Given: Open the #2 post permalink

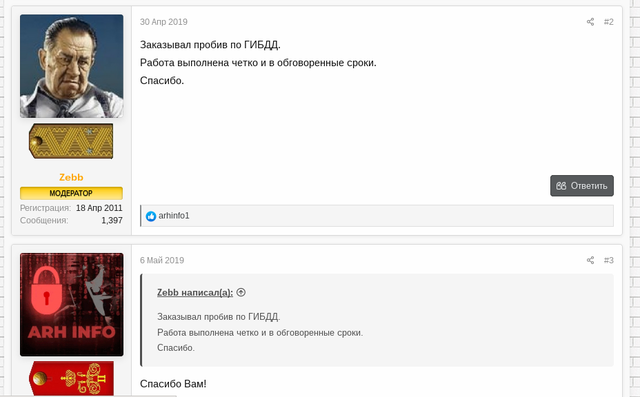Looking at the screenshot, I should (x=609, y=22).
